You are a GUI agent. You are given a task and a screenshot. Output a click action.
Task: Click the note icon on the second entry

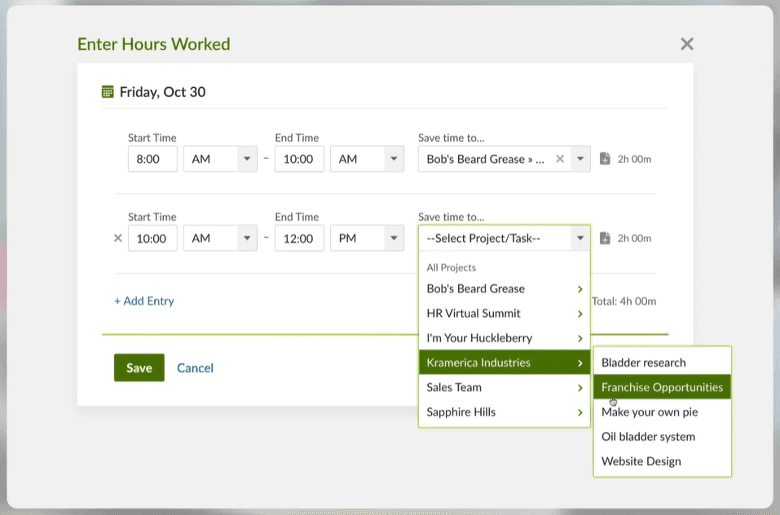click(604, 238)
